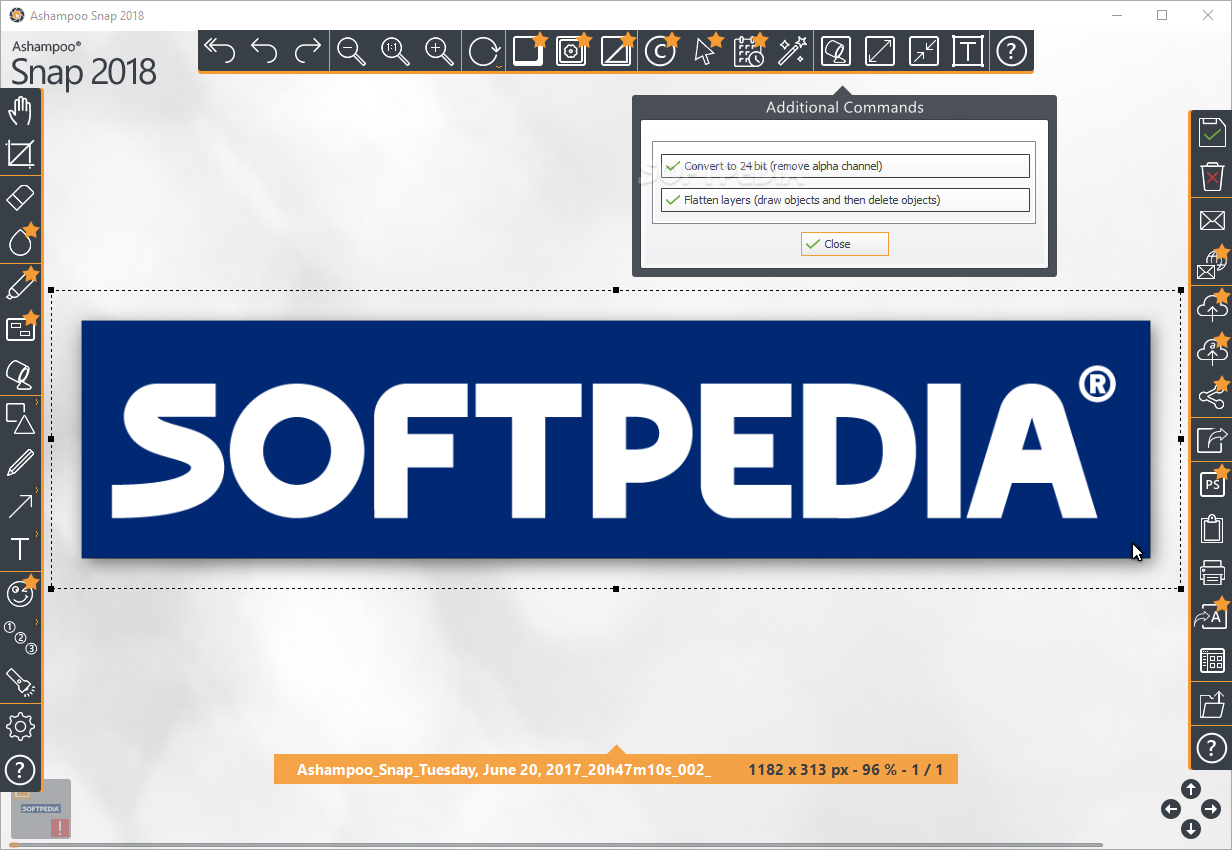Close the Additional Commands popup
The image size is (1232, 850).
pos(844,244)
